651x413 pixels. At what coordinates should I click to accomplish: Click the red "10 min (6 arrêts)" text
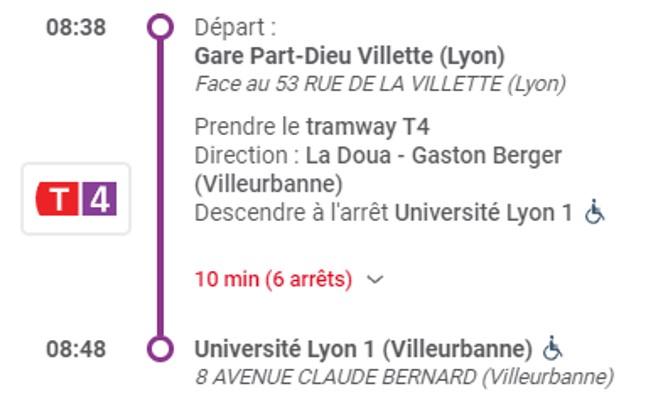pyautogui.click(x=274, y=279)
